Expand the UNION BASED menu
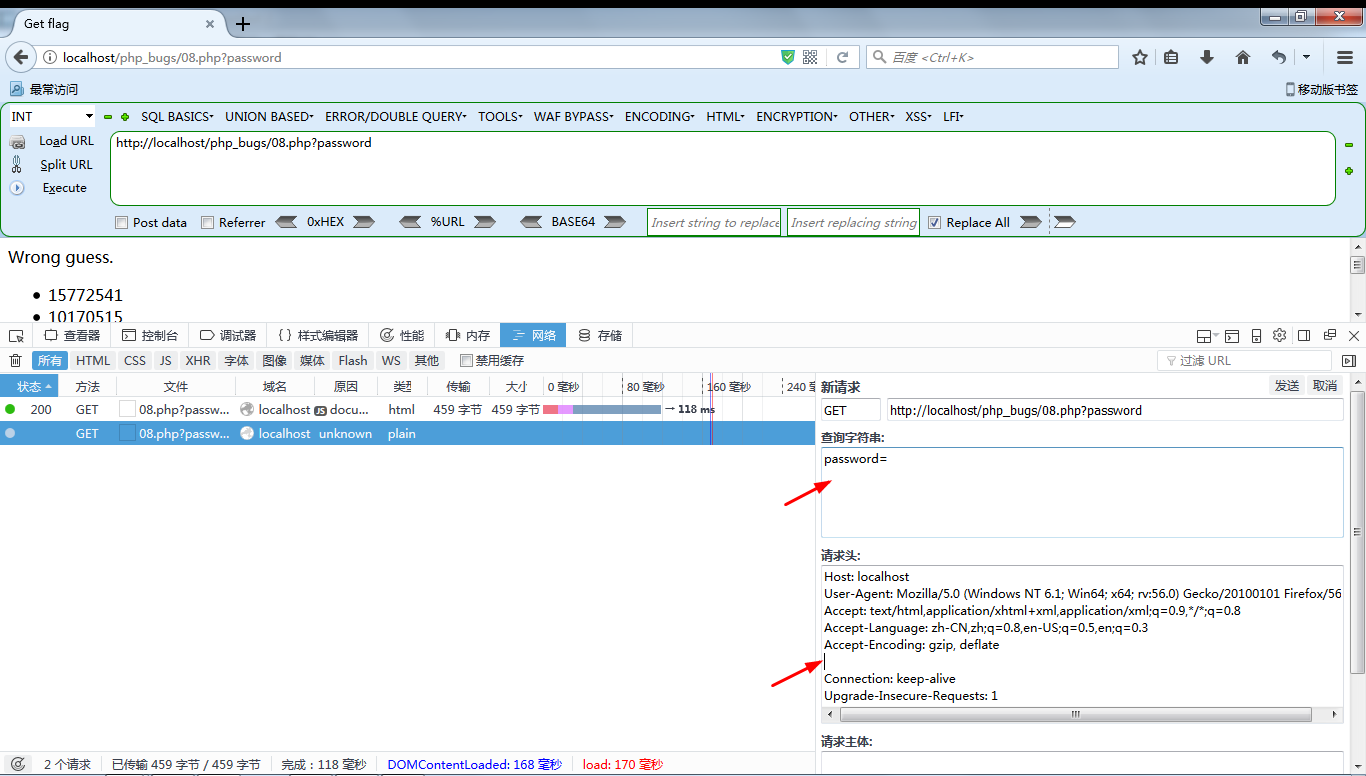 point(269,116)
